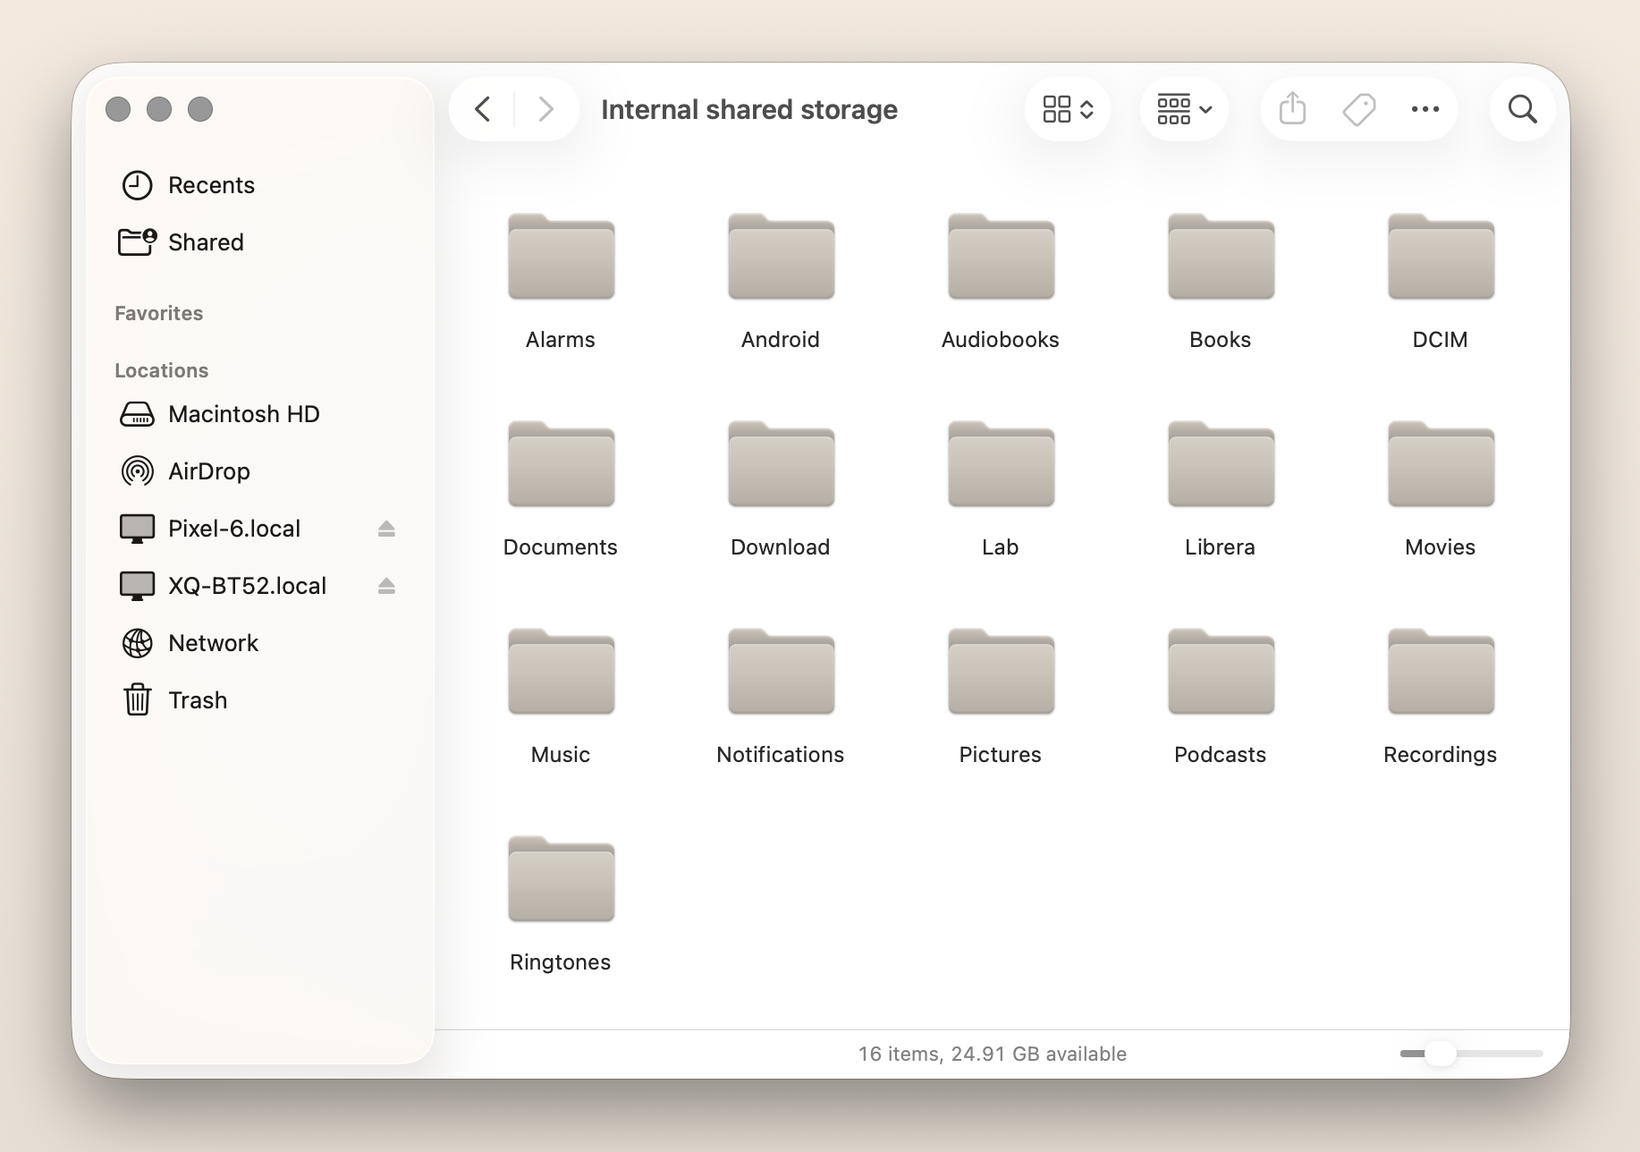Click the Search magnifier icon

point(1522,109)
